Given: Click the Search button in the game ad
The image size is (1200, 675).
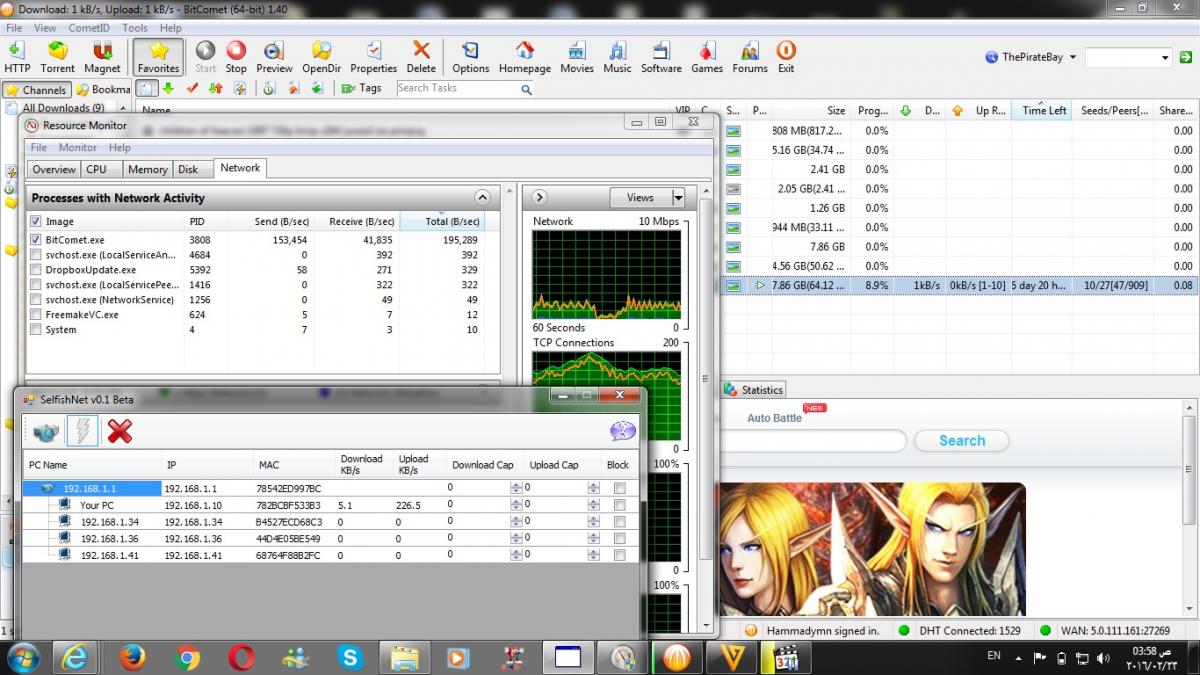Looking at the screenshot, I should click(x=961, y=441).
